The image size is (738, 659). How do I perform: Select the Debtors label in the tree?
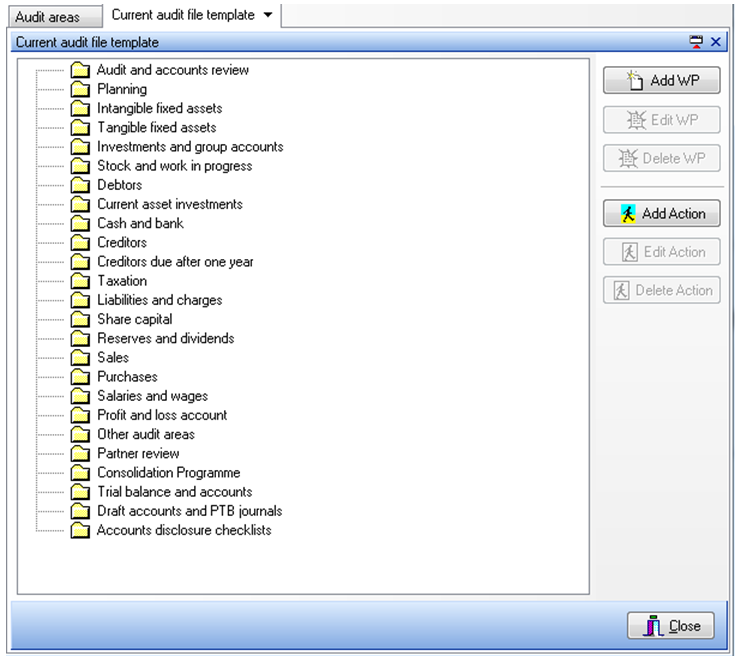tap(120, 185)
